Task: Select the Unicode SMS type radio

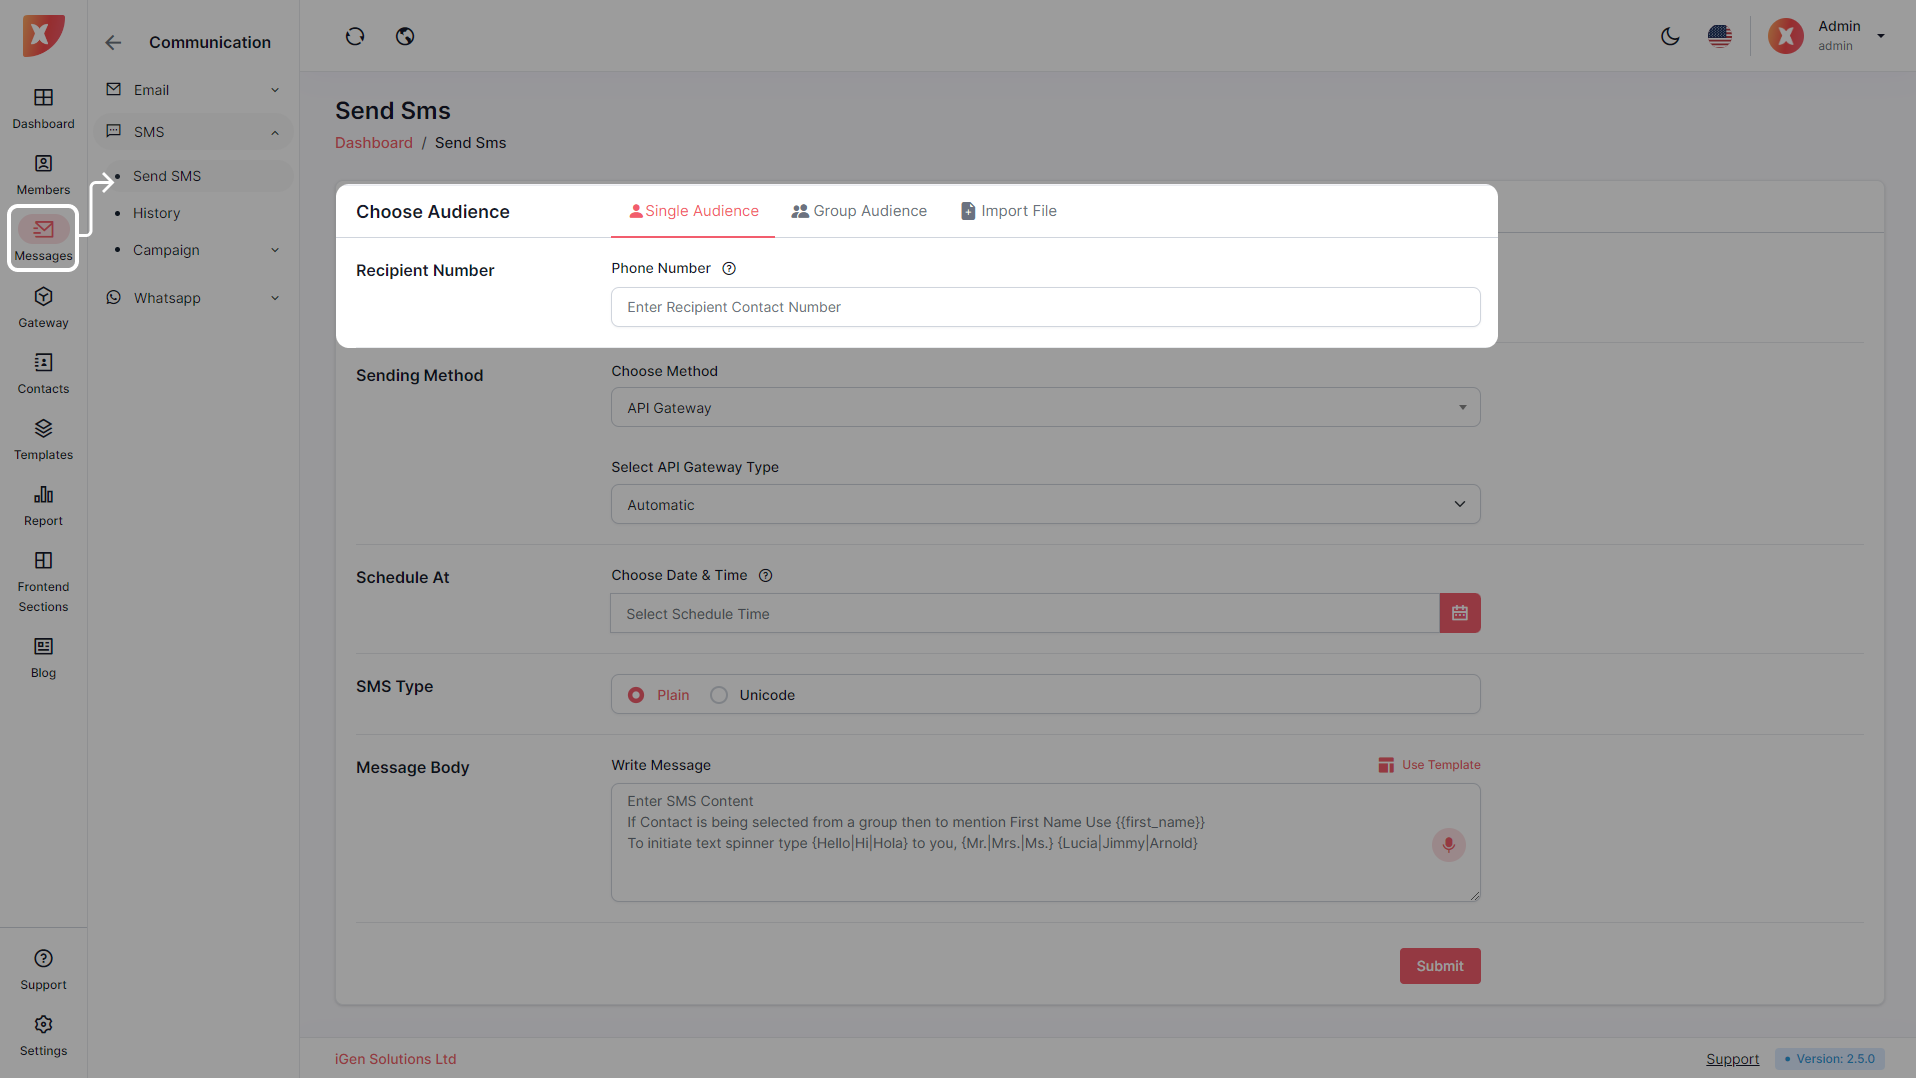Action: click(x=719, y=695)
